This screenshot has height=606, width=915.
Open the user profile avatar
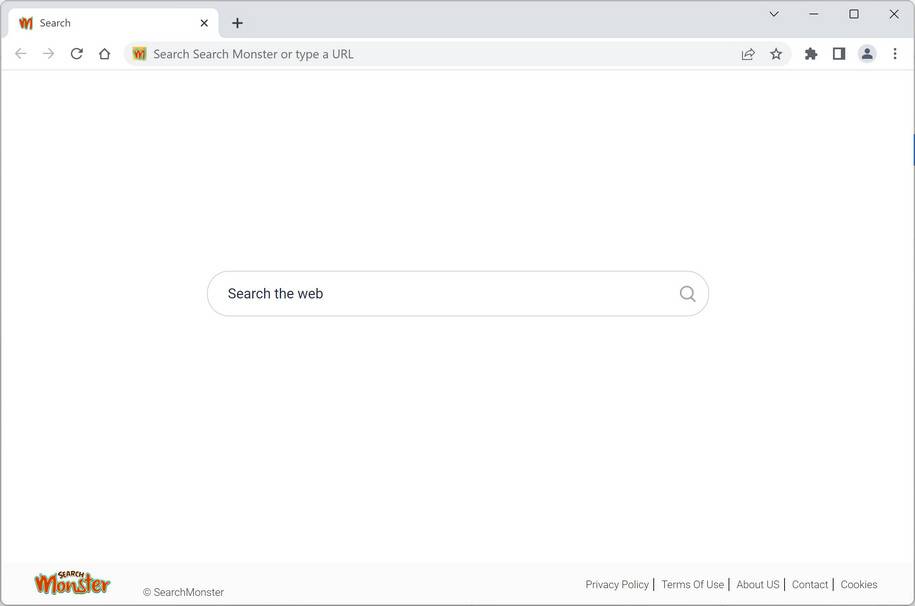coord(867,54)
